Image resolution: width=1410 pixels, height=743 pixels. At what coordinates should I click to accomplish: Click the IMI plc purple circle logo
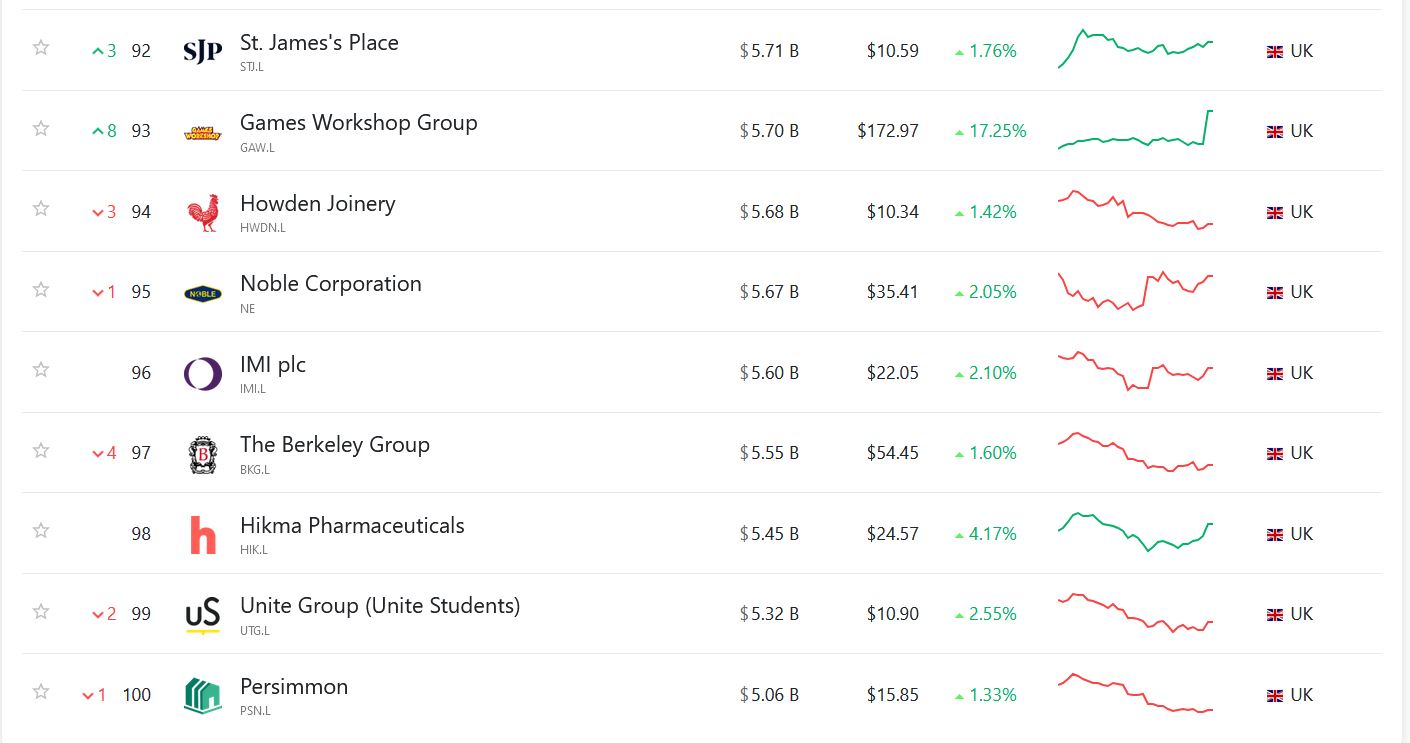pos(203,374)
